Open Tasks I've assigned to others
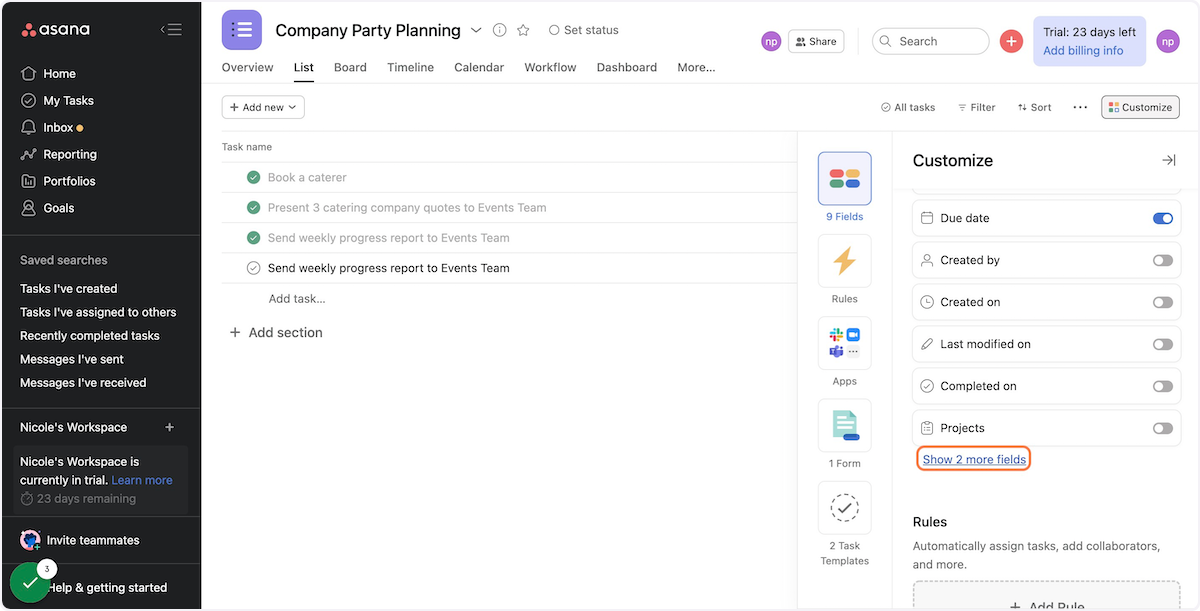The width and height of the screenshot is (1200, 611). pyautogui.click(x=98, y=312)
